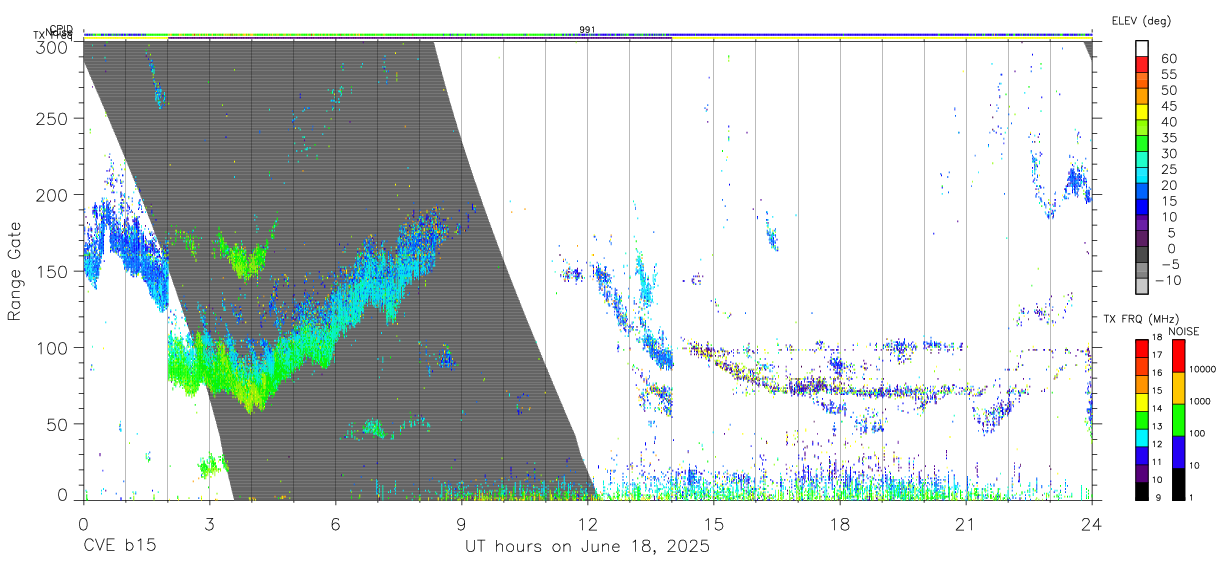Click the NOISE legend title
This screenshot has width=1228, height=567.
(x=1183, y=331)
